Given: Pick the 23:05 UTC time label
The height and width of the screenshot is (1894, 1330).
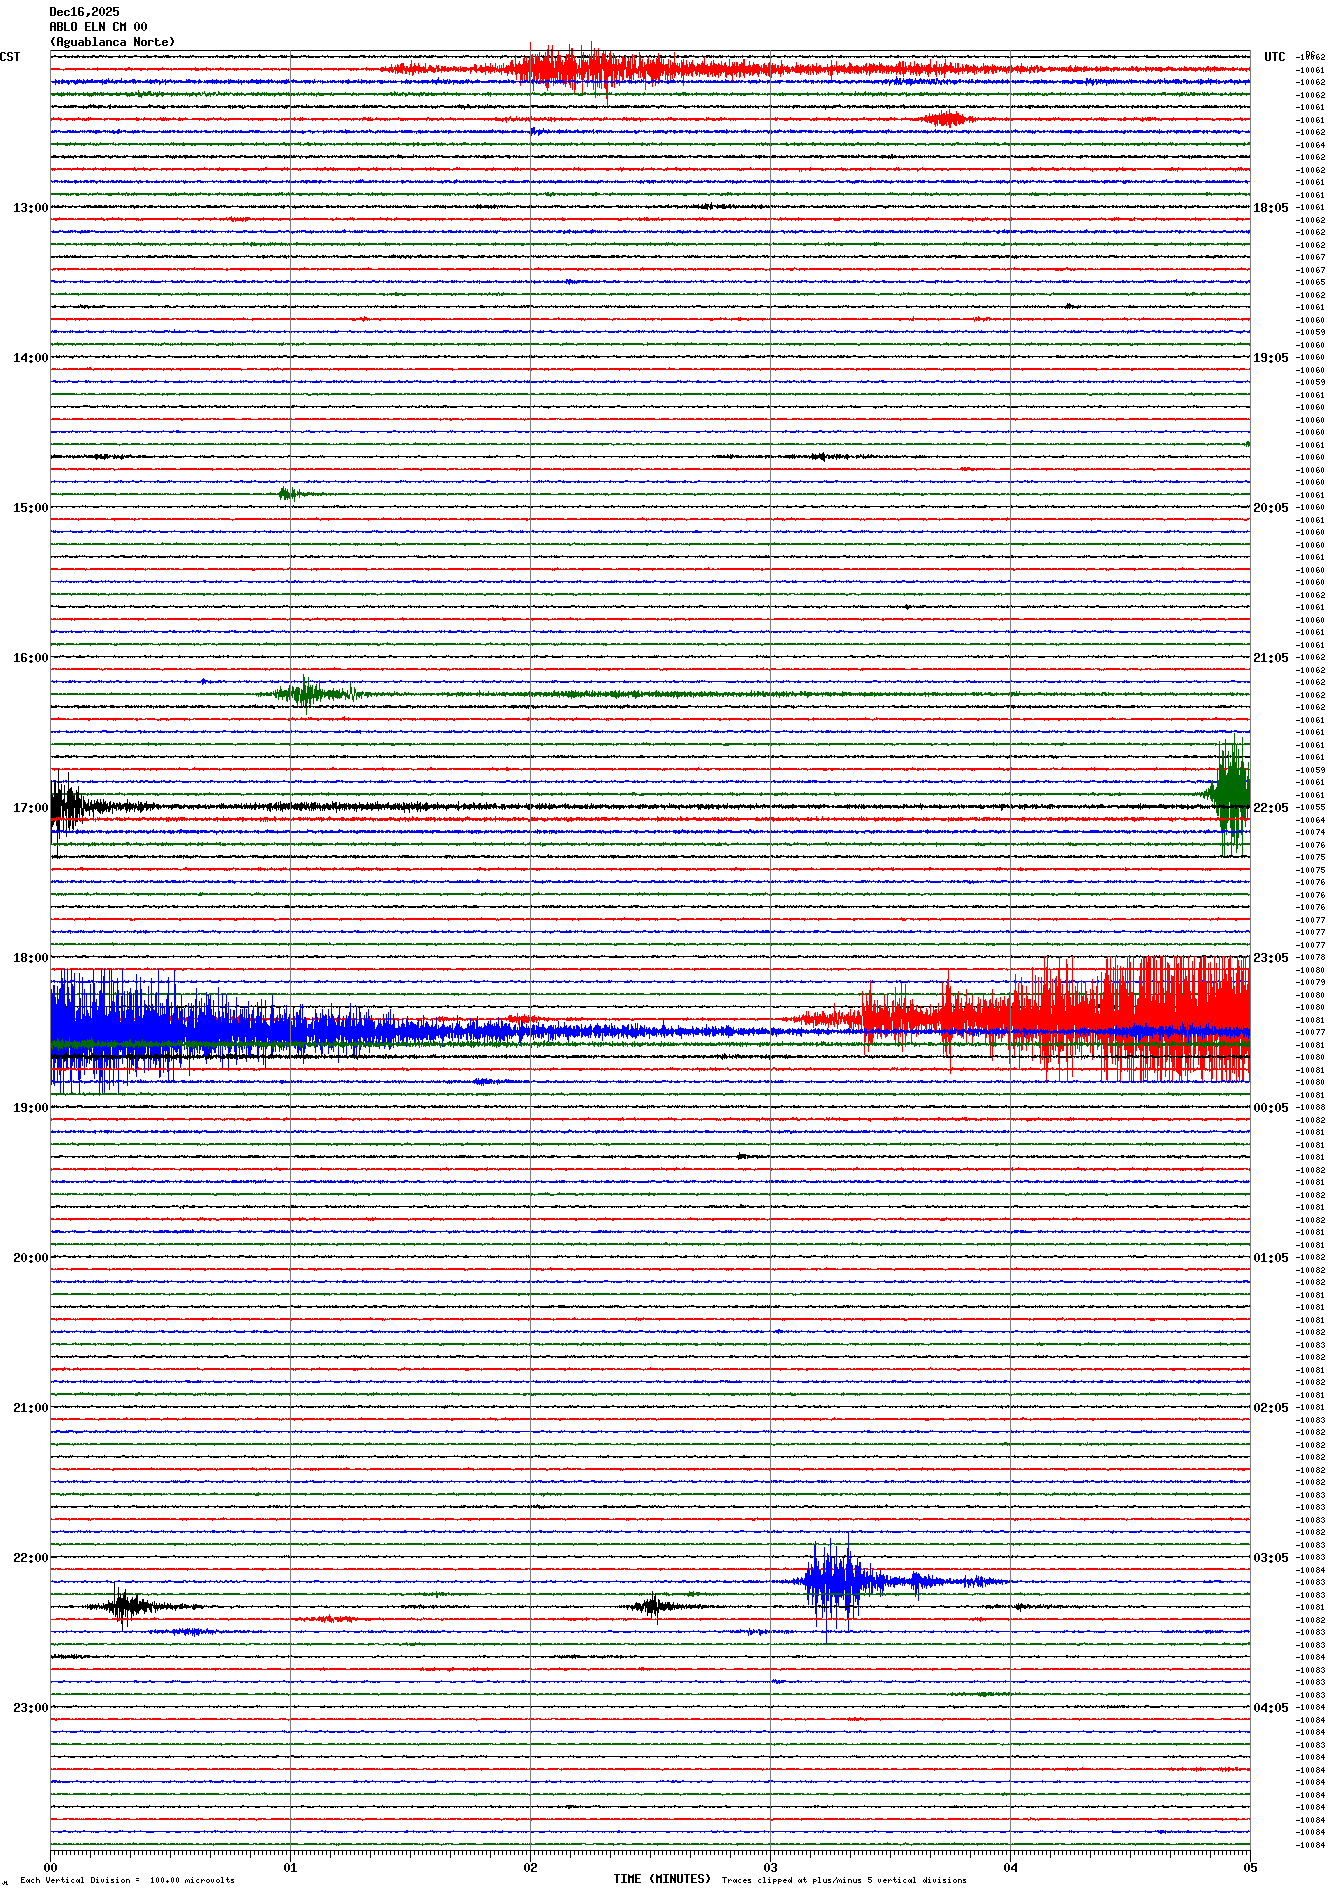Looking at the screenshot, I should tap(1270, 958).
